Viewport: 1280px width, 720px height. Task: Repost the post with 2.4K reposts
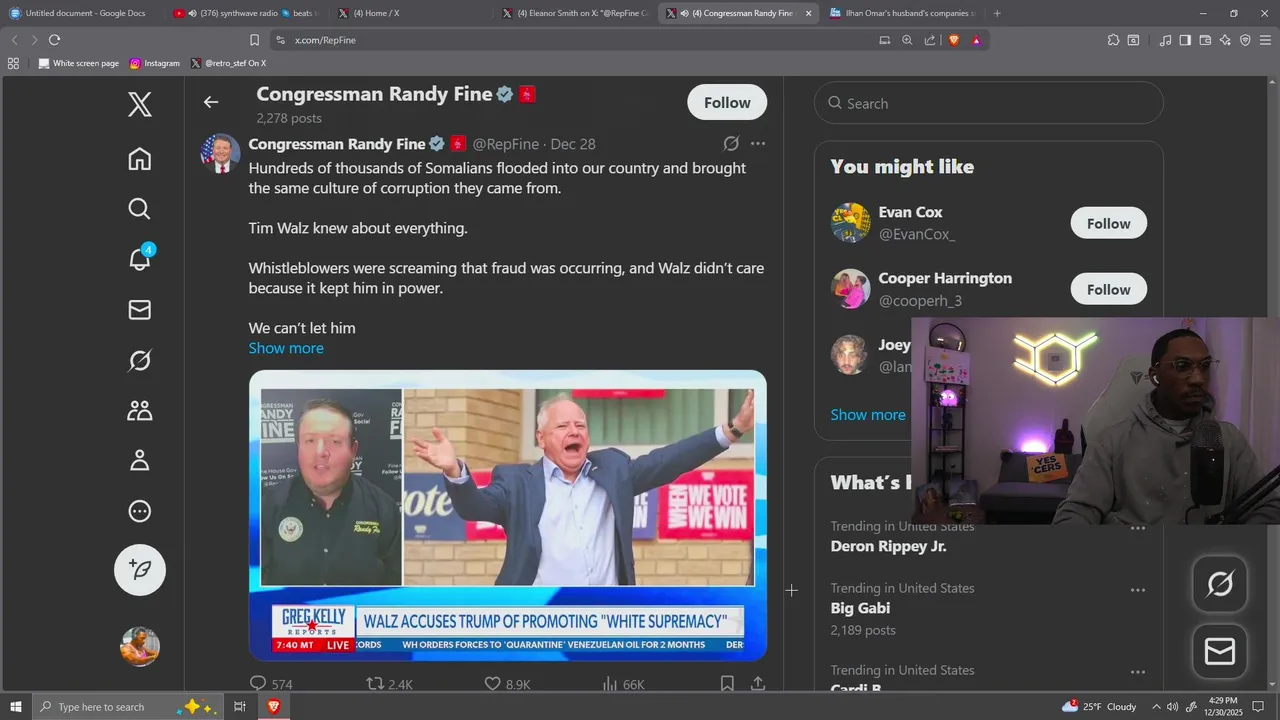pyautogui.click(x=389, y=684)
